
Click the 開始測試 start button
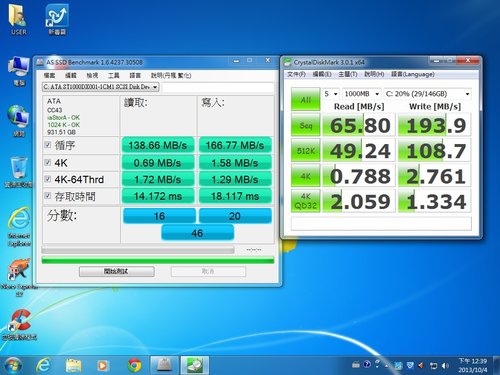click(x=117, y=271)
